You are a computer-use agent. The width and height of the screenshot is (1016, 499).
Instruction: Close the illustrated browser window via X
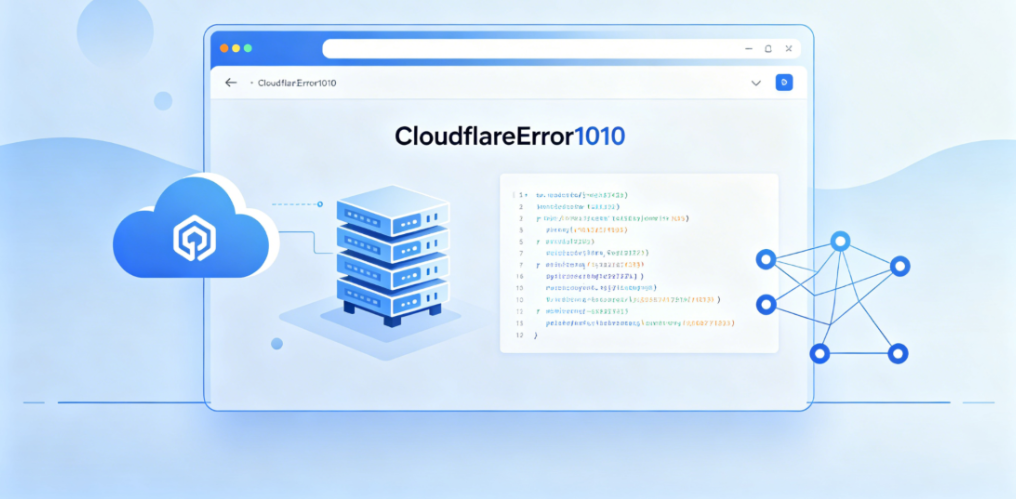789,49
